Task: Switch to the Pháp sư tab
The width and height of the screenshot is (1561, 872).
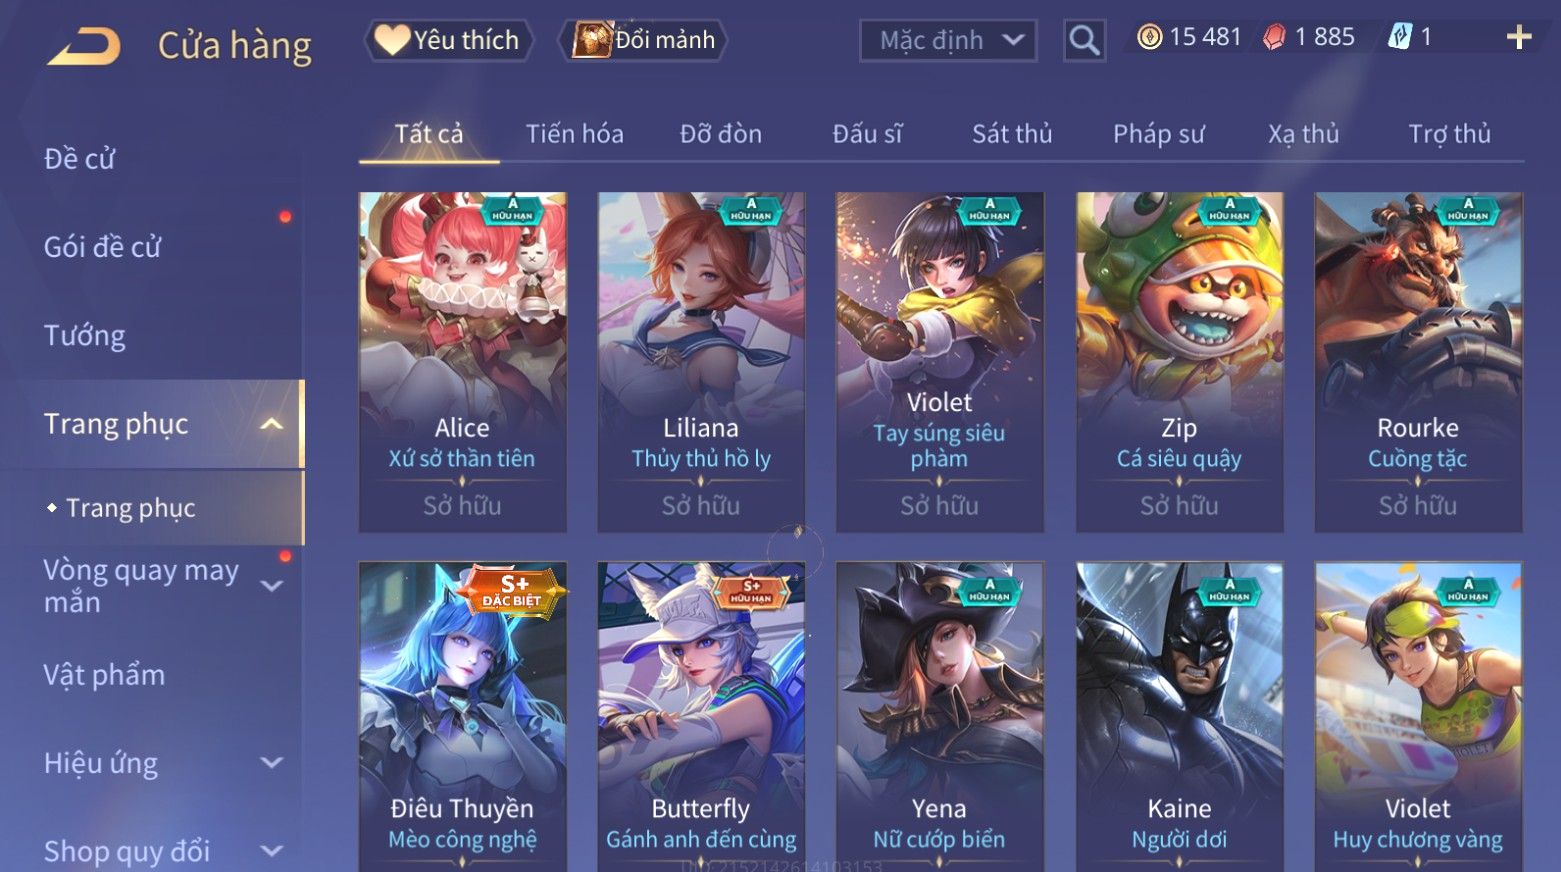Action: [x=1159, y=134]
